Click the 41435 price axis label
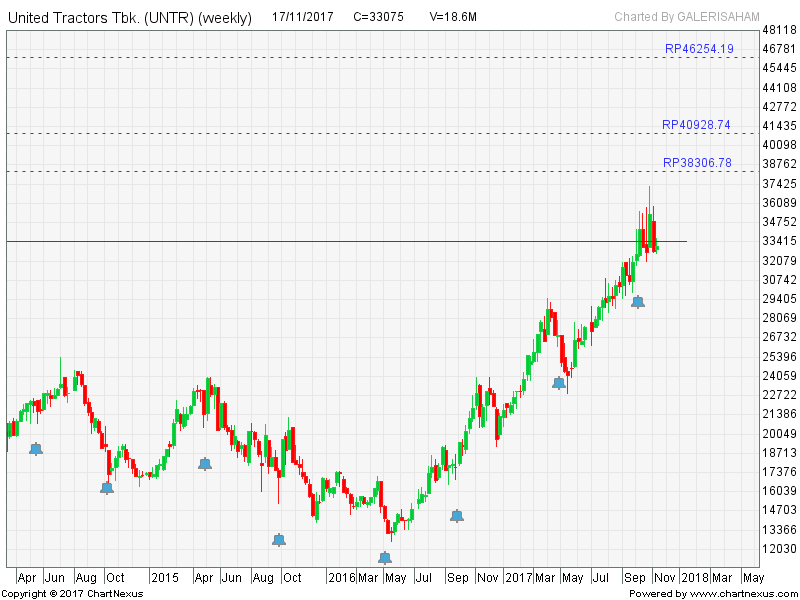Viewport: 800px width, 600px height. [x=779, y=126]
